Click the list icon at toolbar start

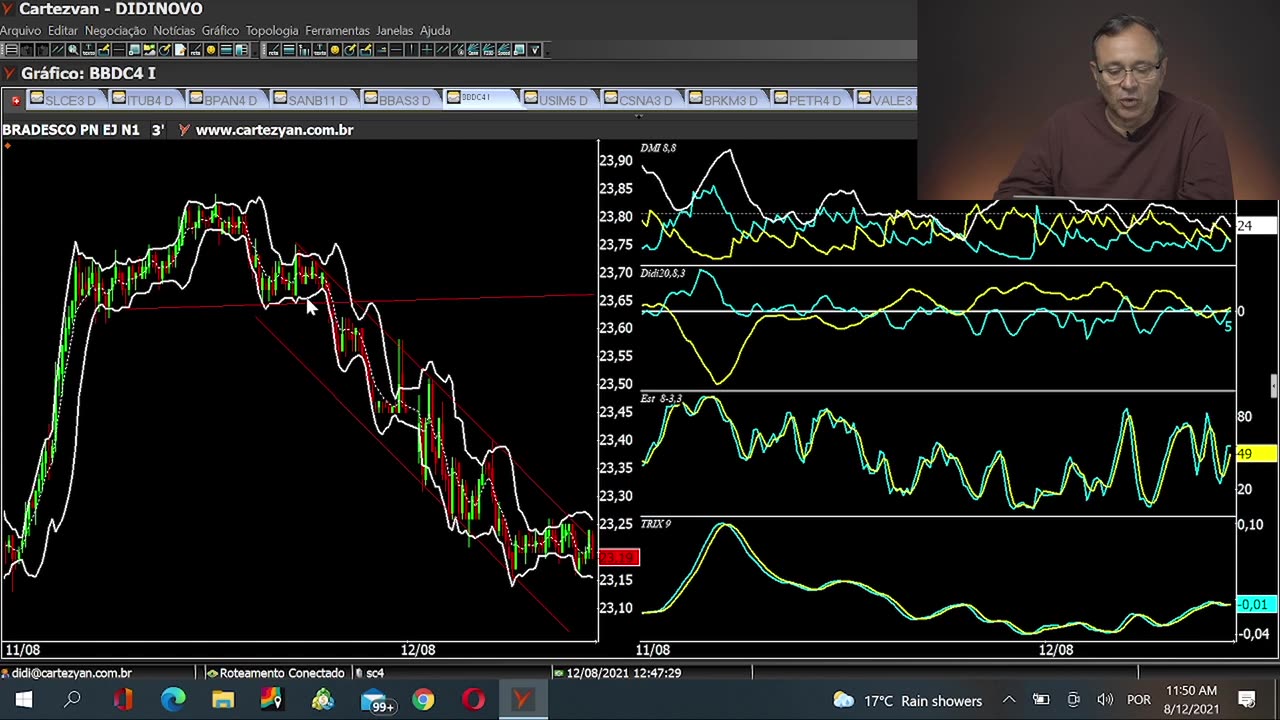(x=12, y=50)
